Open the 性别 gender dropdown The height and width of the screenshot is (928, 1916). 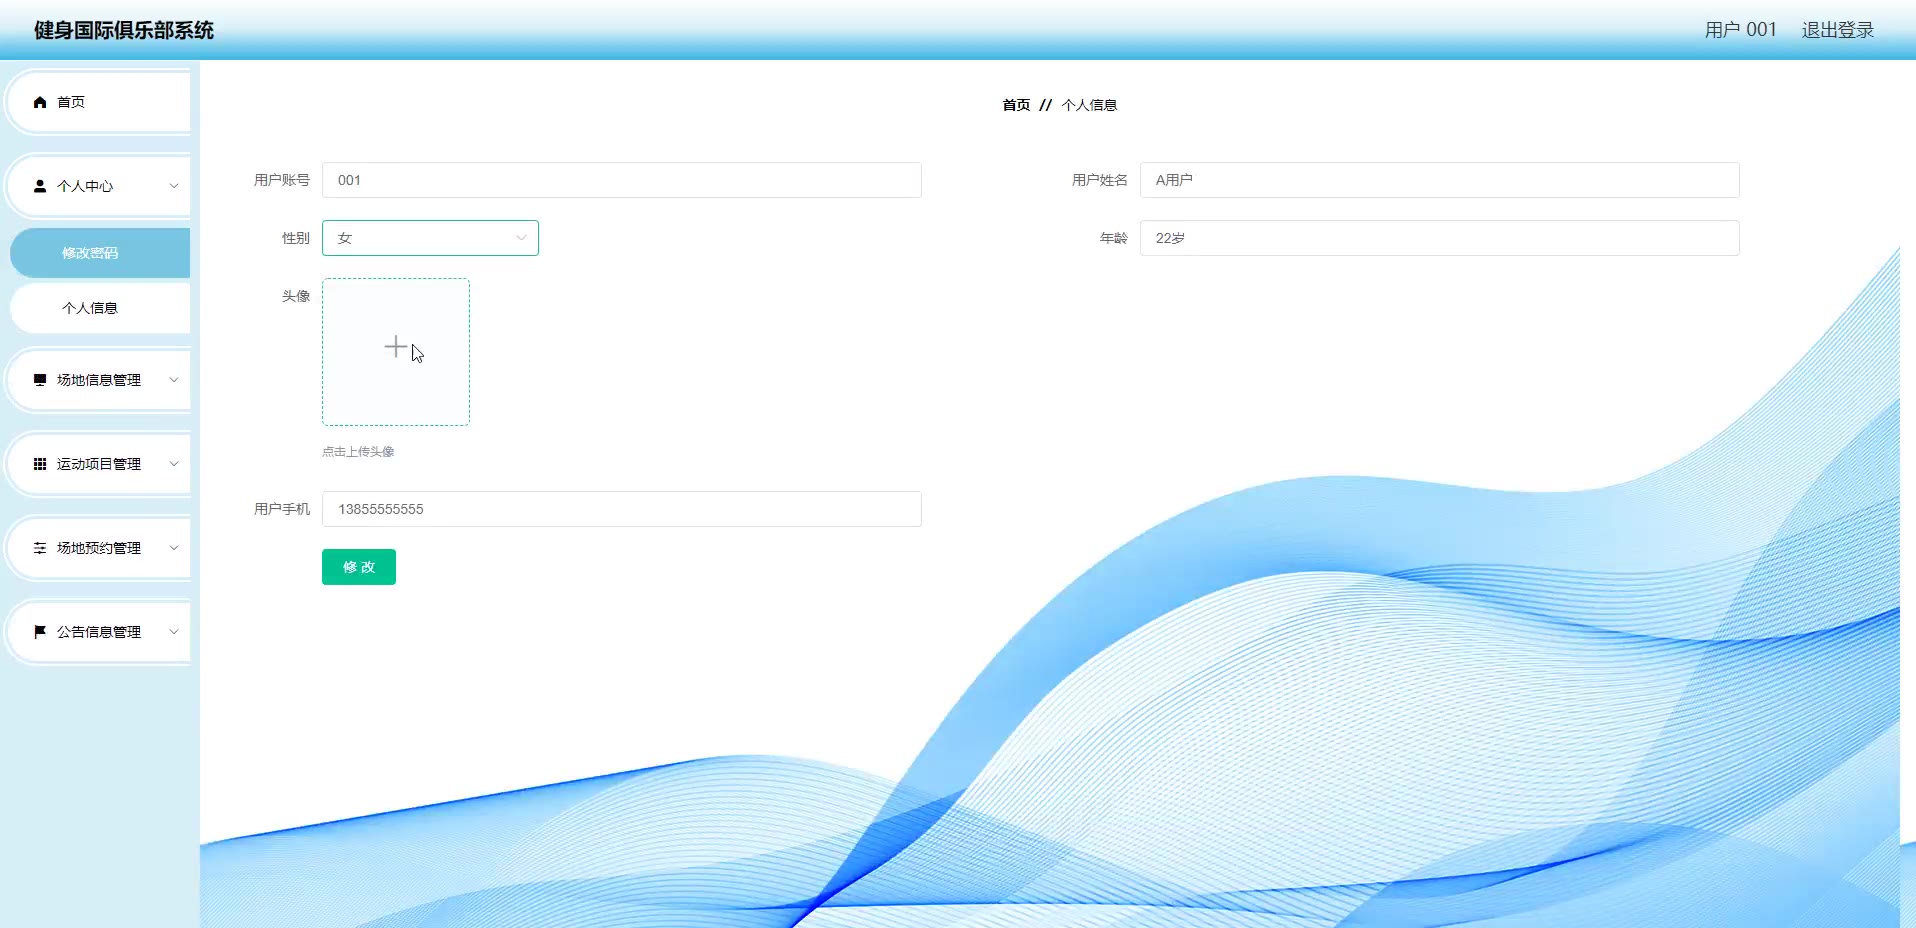coord(430,238)
